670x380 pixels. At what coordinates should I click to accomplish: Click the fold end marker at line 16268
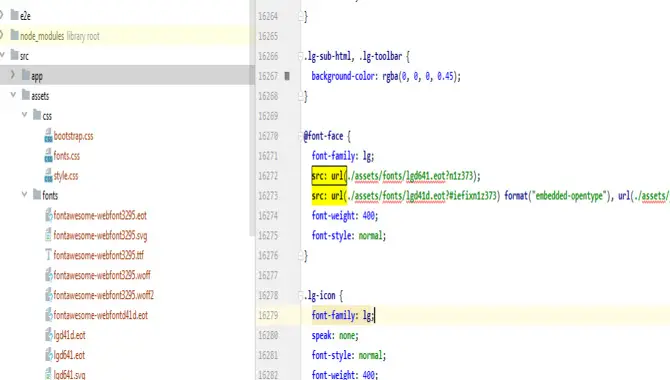click(x=300, y=96)
